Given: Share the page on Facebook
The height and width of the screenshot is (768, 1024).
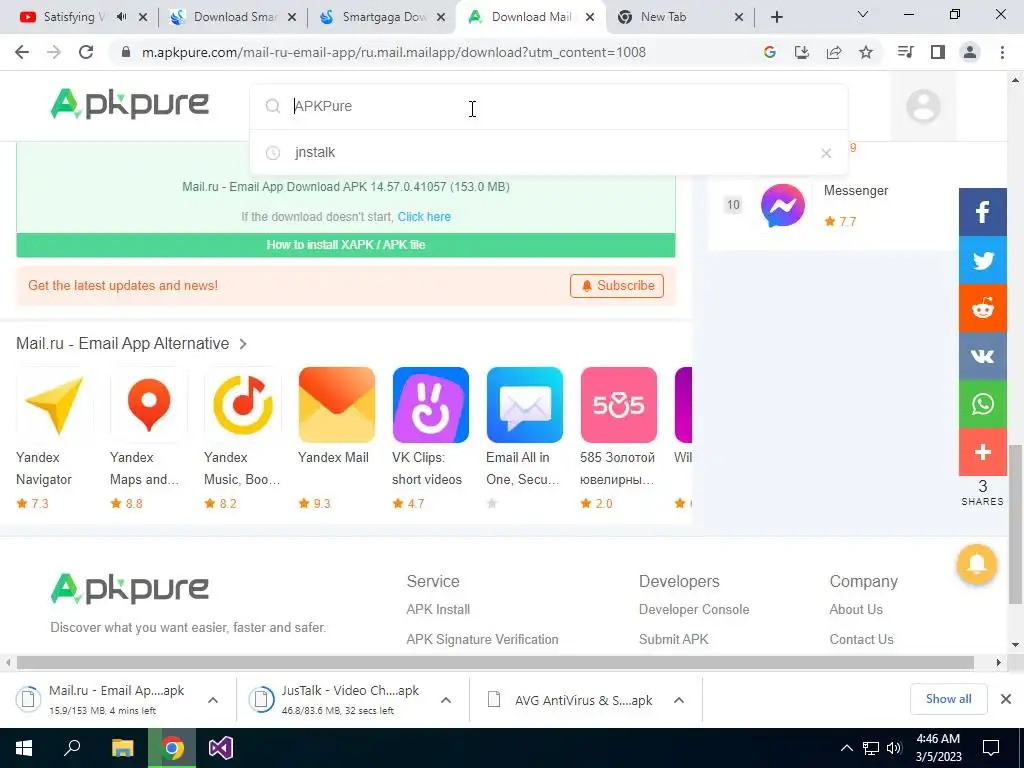Looking at the screenshot, I should 982,212.
